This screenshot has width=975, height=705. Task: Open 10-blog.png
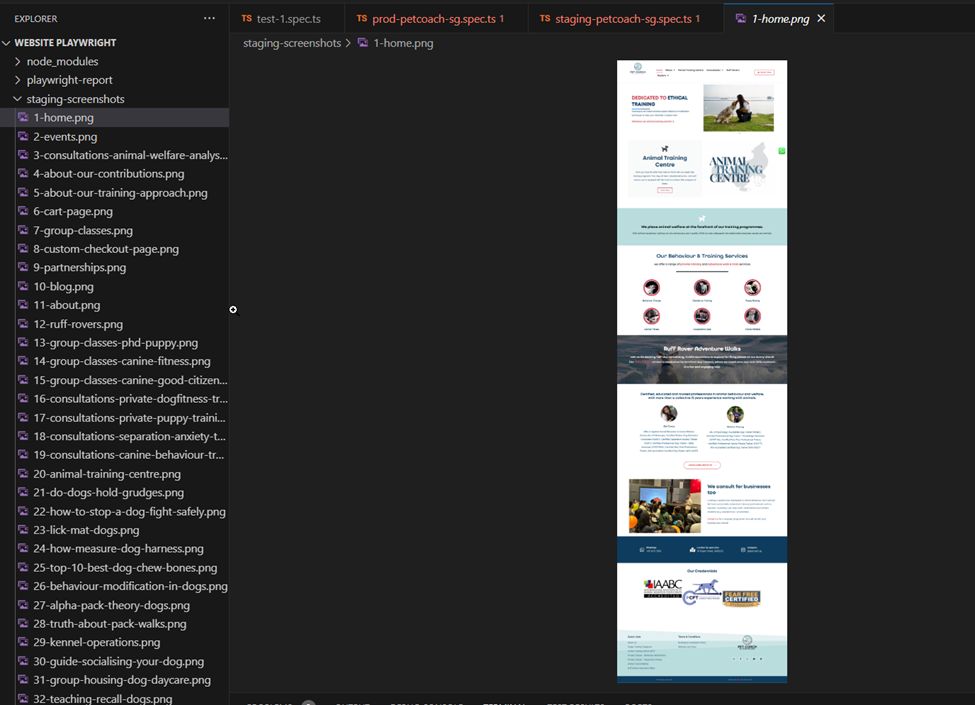114,287
